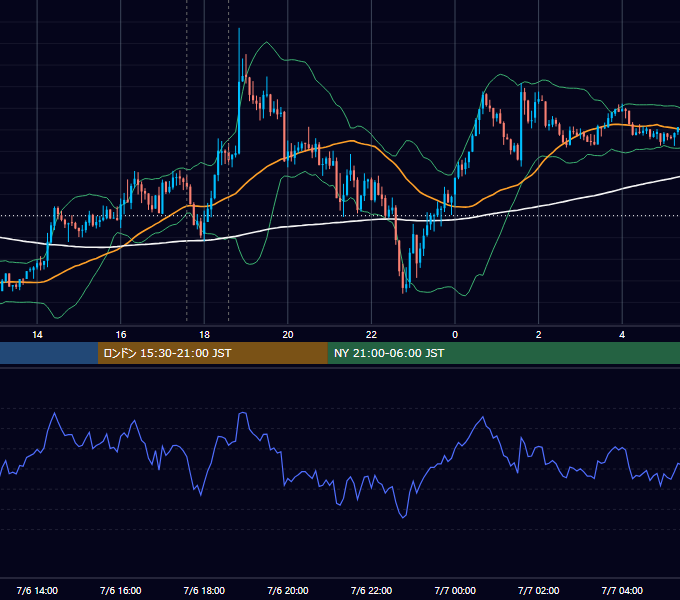Click the hour label 18 on time axis
This screenshot has width=680, height=600.
coord(204,335)
